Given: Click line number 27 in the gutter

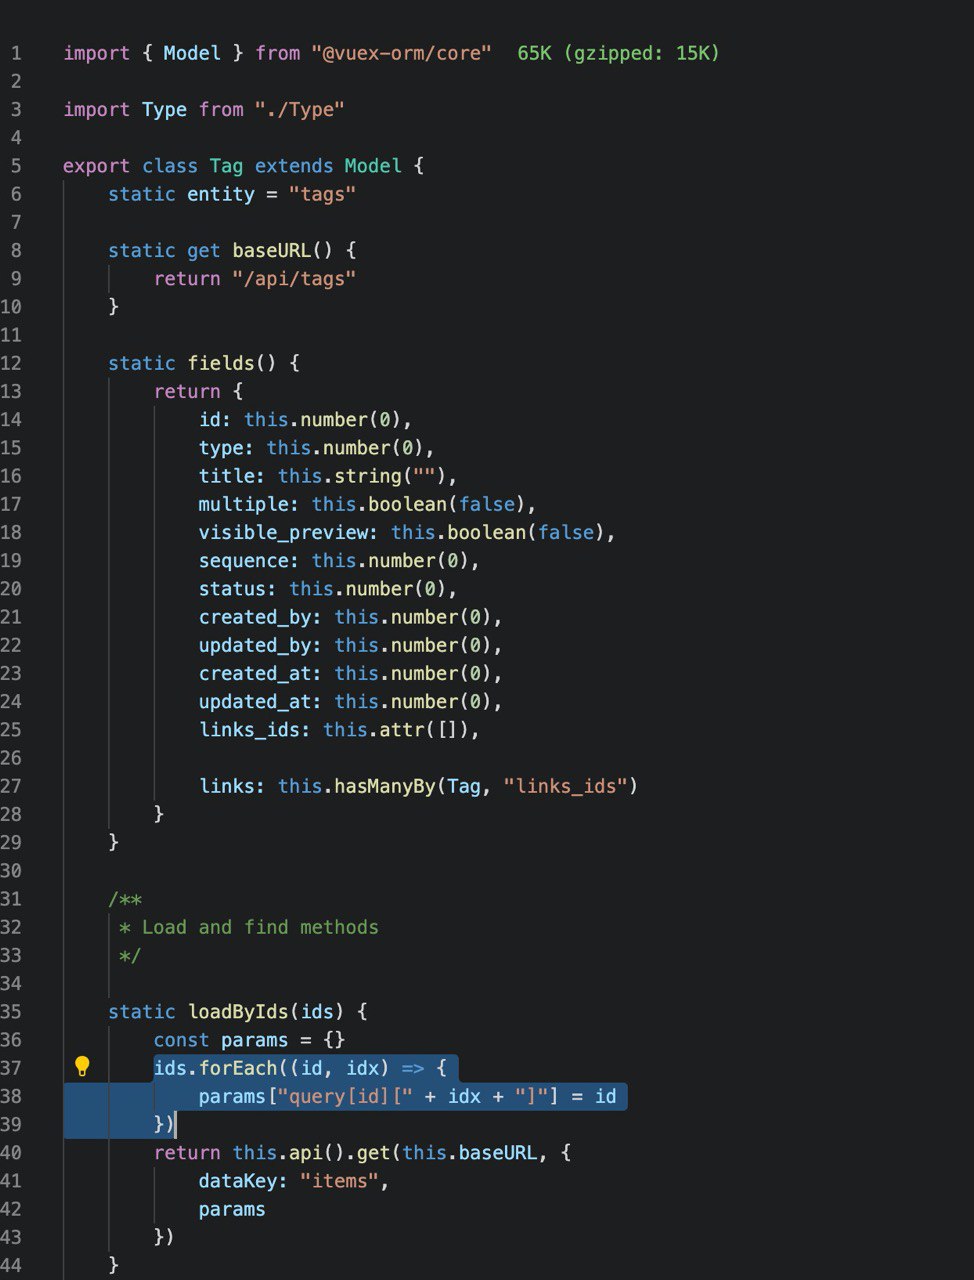Looking at the screenshot, I should point(11,786).
